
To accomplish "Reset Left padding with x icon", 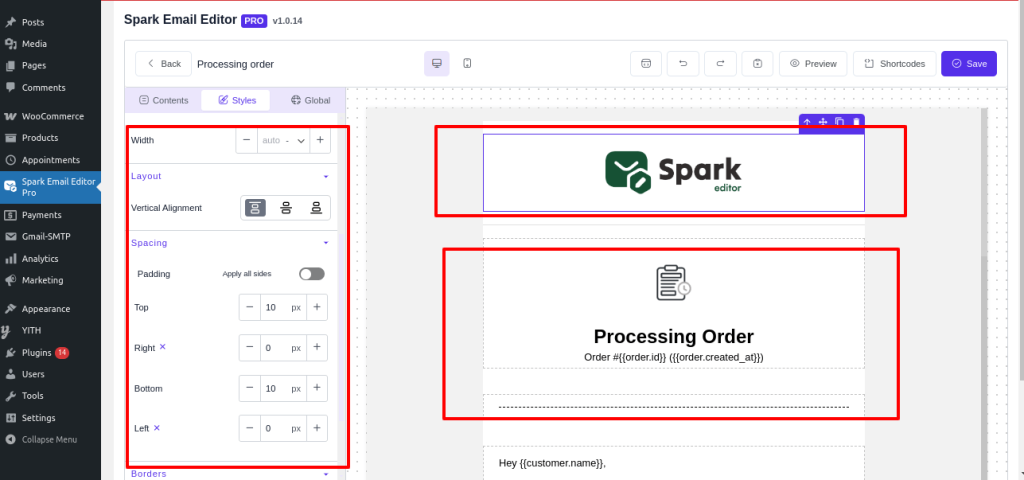I will pos(157,428).
